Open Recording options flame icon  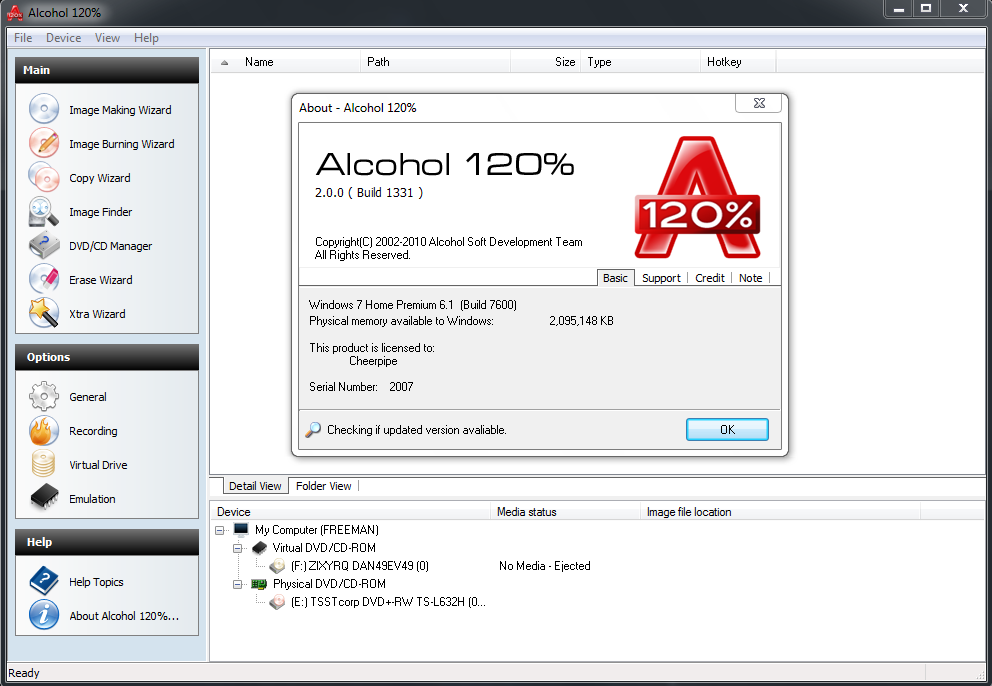coord(44,430)
